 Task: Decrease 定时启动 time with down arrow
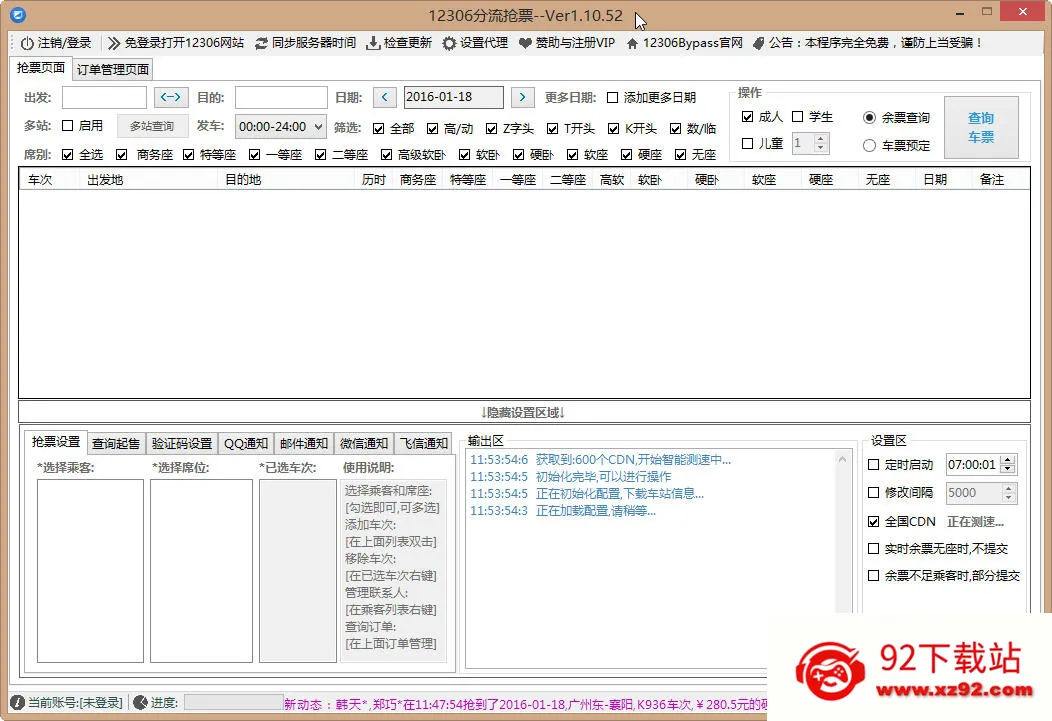point(1008,469)
